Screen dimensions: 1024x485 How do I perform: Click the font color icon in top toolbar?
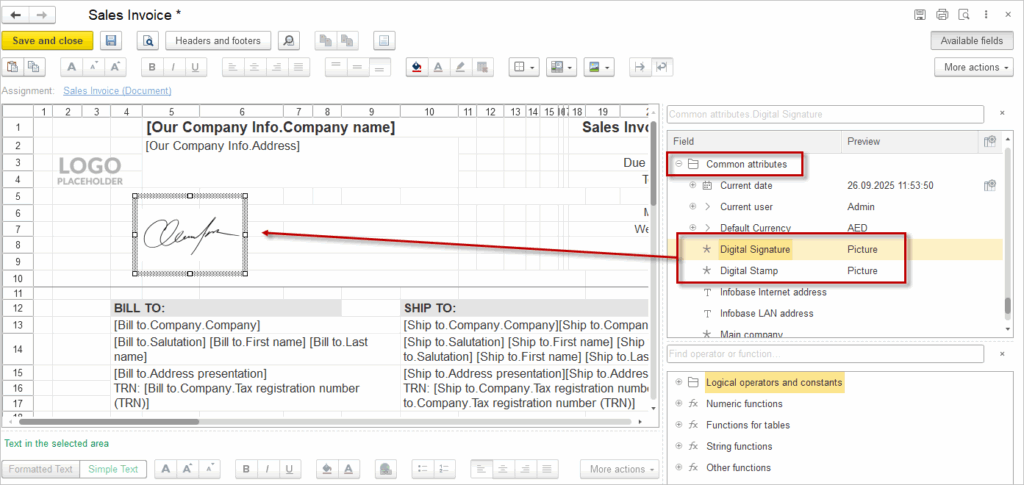point(438,67)
